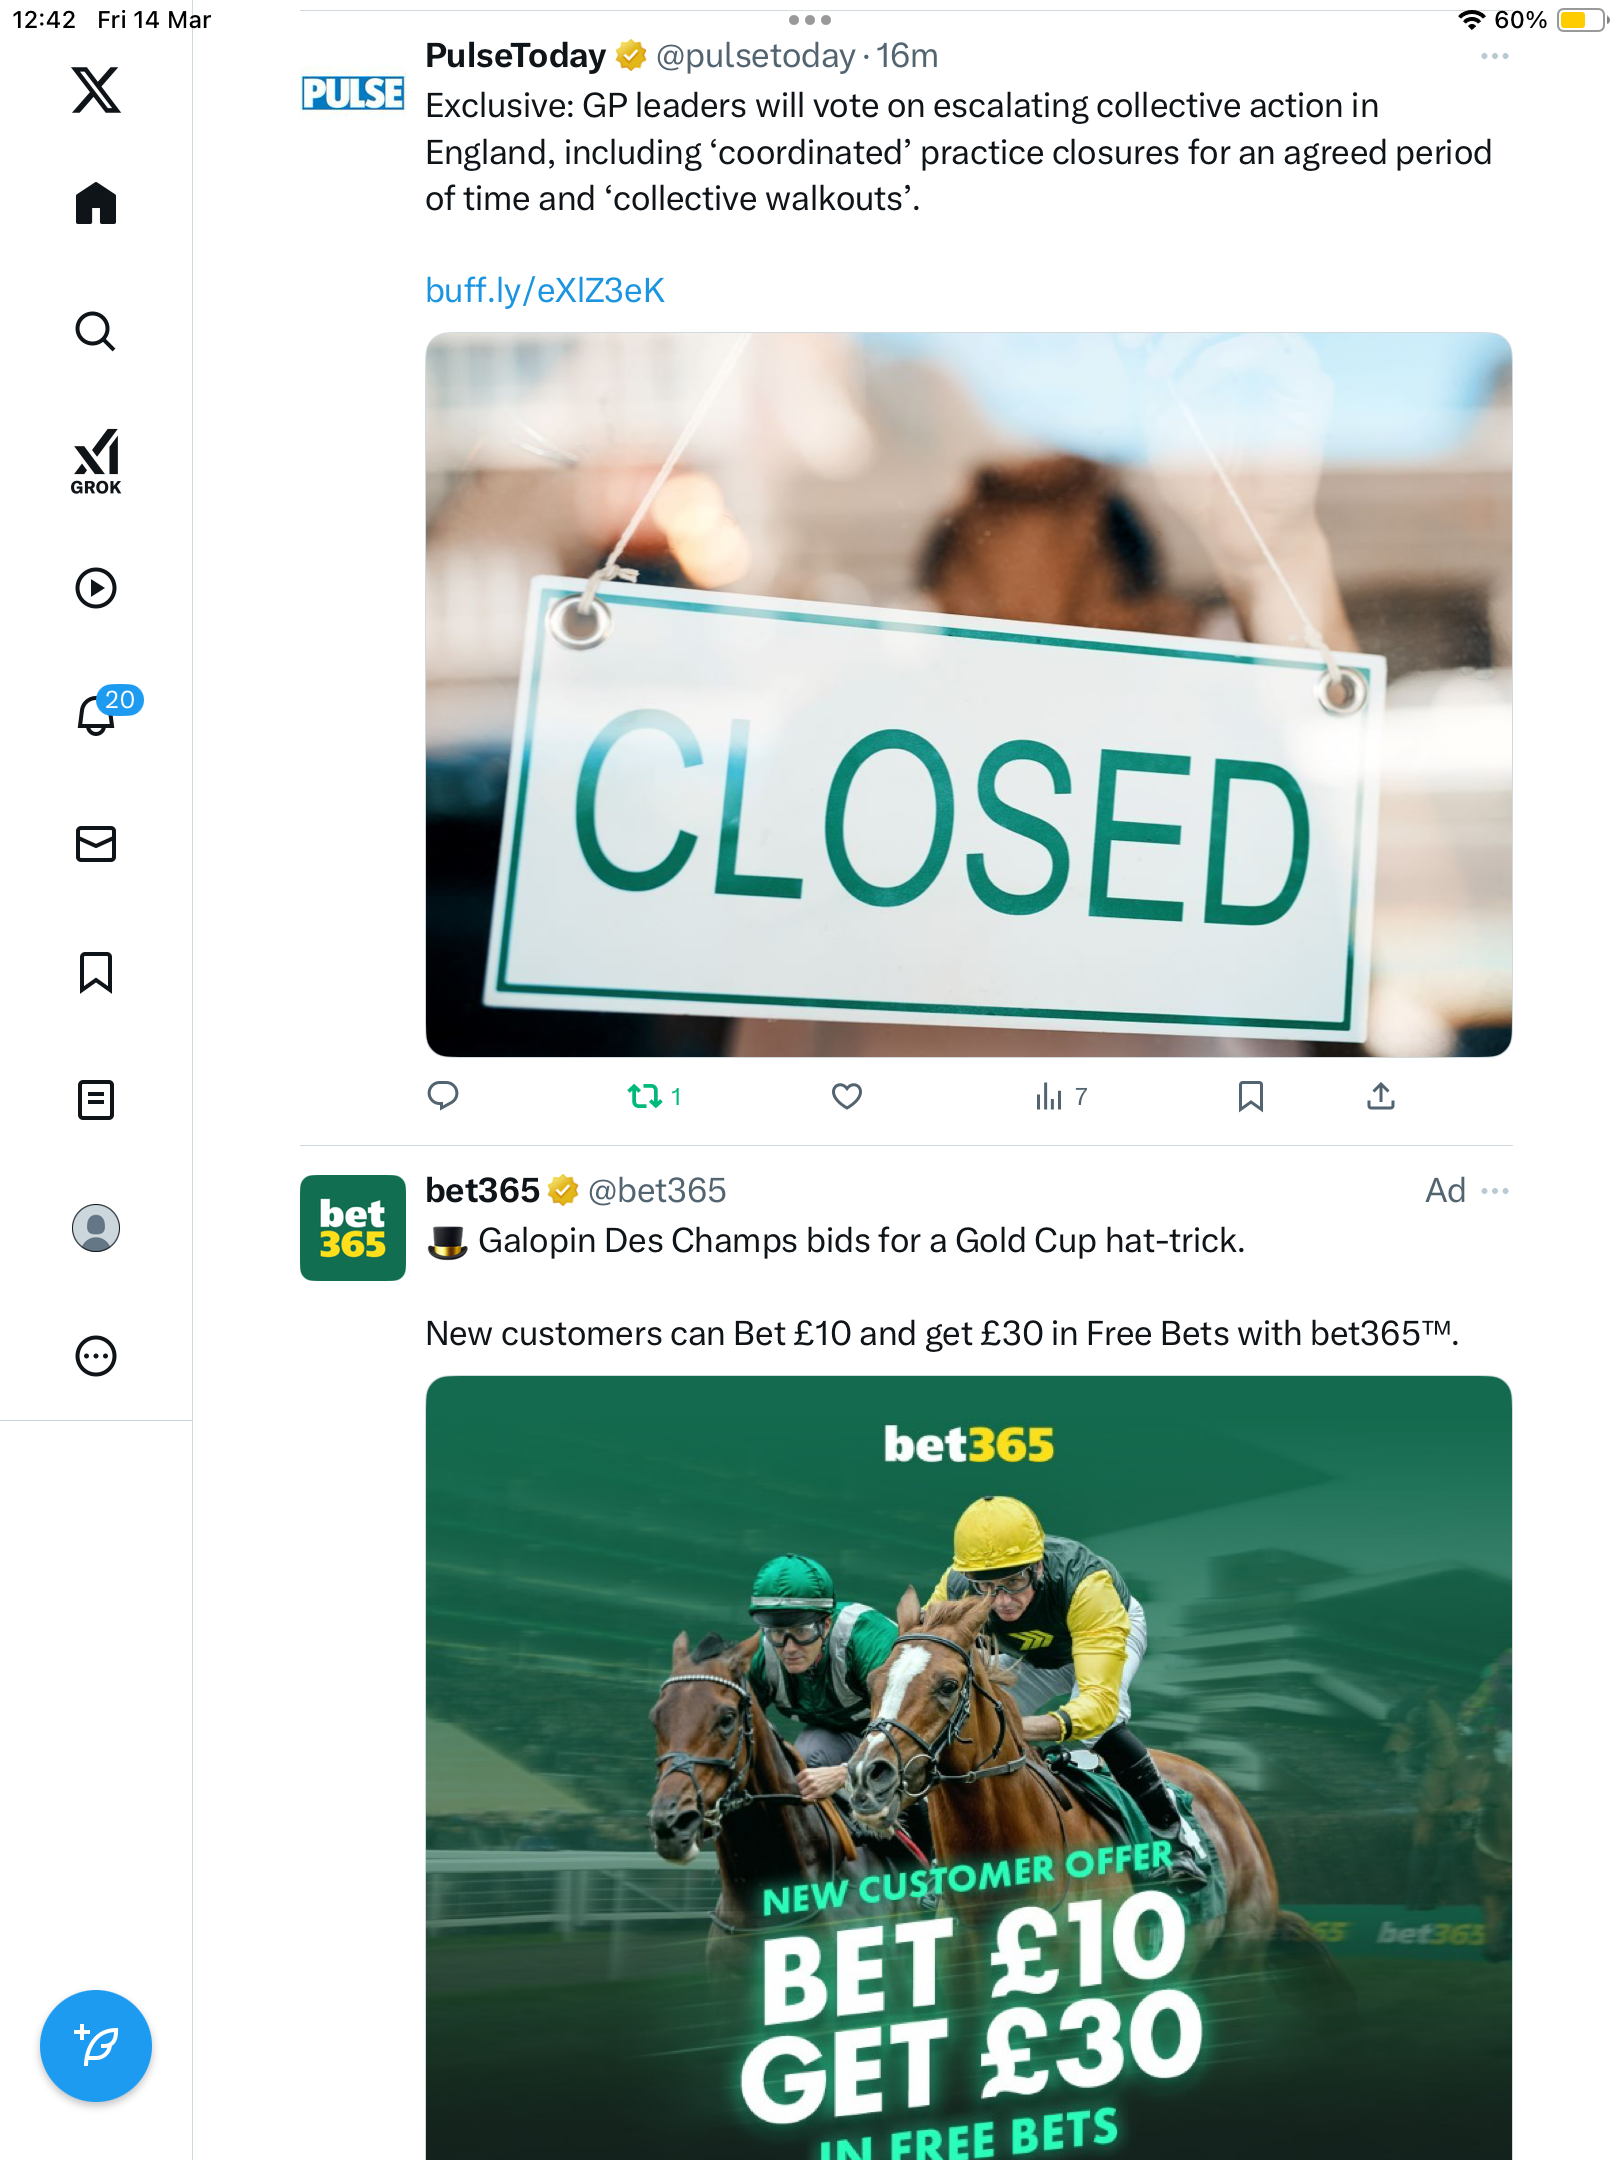Open the CLOSED sign image
Screen dimensions: 1620x2160
click(969, 695)
